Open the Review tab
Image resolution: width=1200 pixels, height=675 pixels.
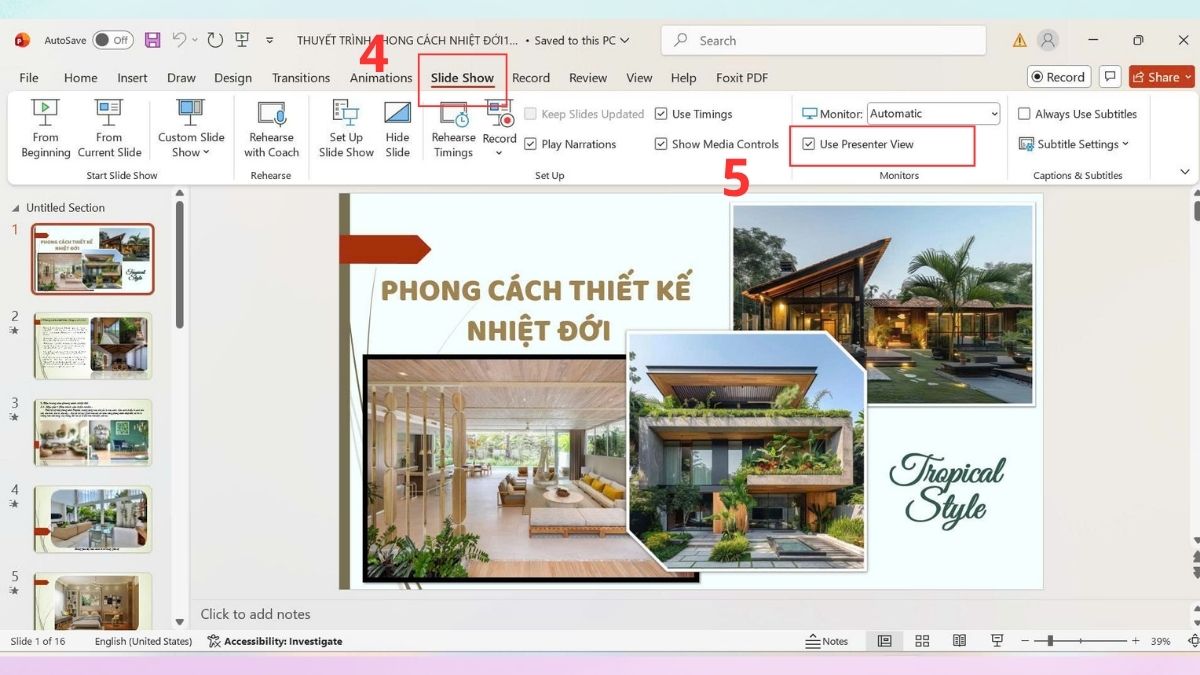click(x=588, y=77)
